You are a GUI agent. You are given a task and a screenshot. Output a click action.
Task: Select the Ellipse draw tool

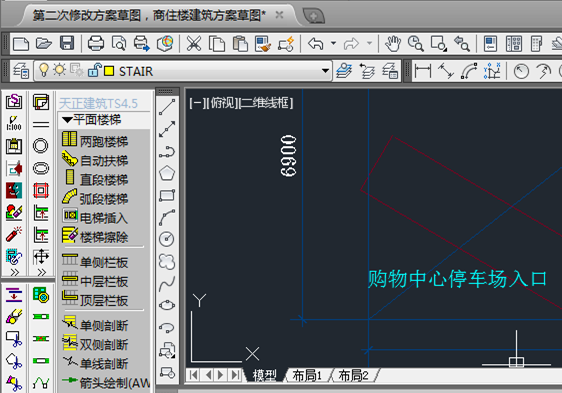click(167, 306)
